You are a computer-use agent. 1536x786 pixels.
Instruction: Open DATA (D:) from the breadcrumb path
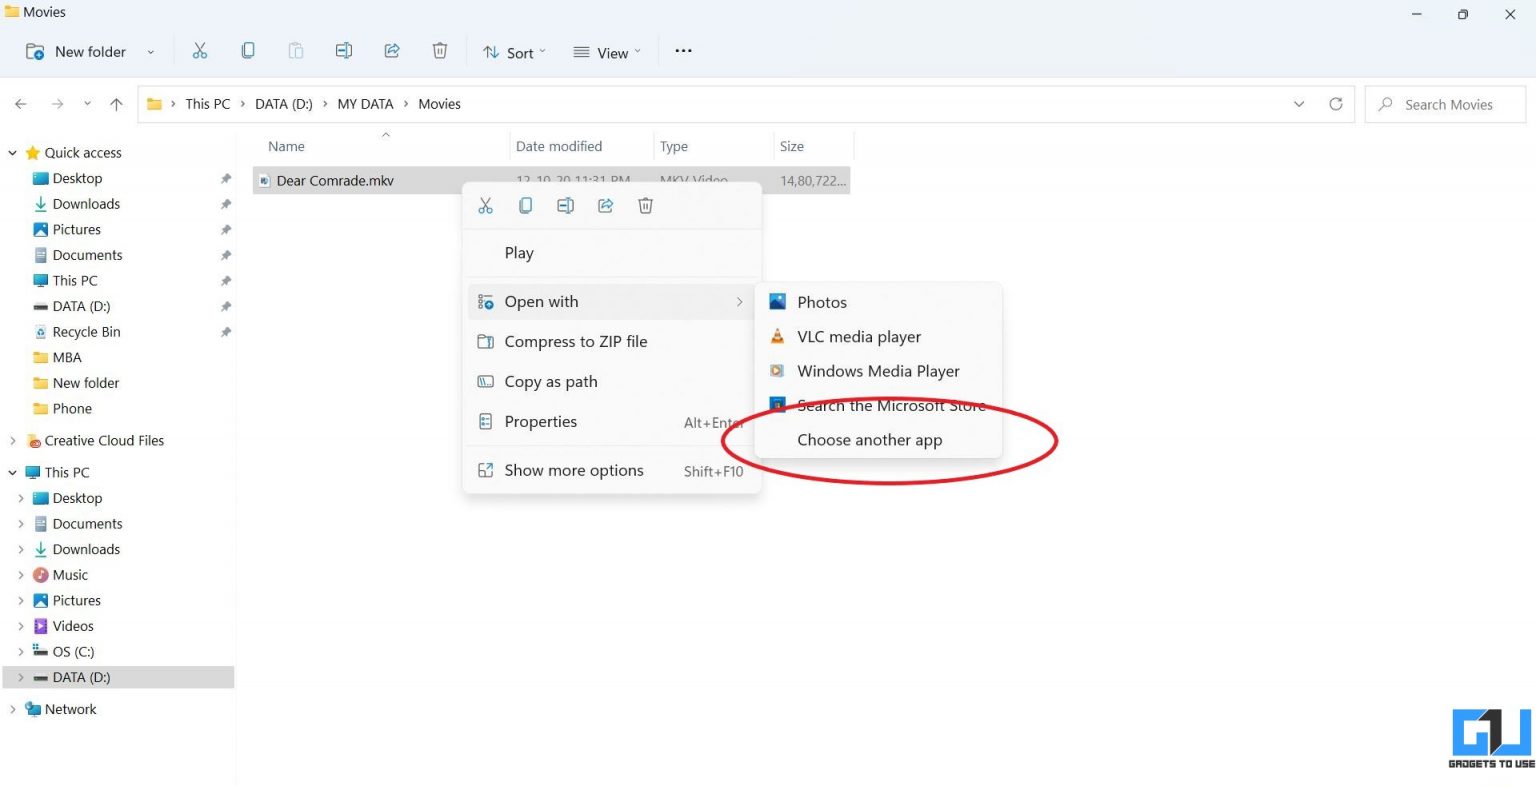283,103
